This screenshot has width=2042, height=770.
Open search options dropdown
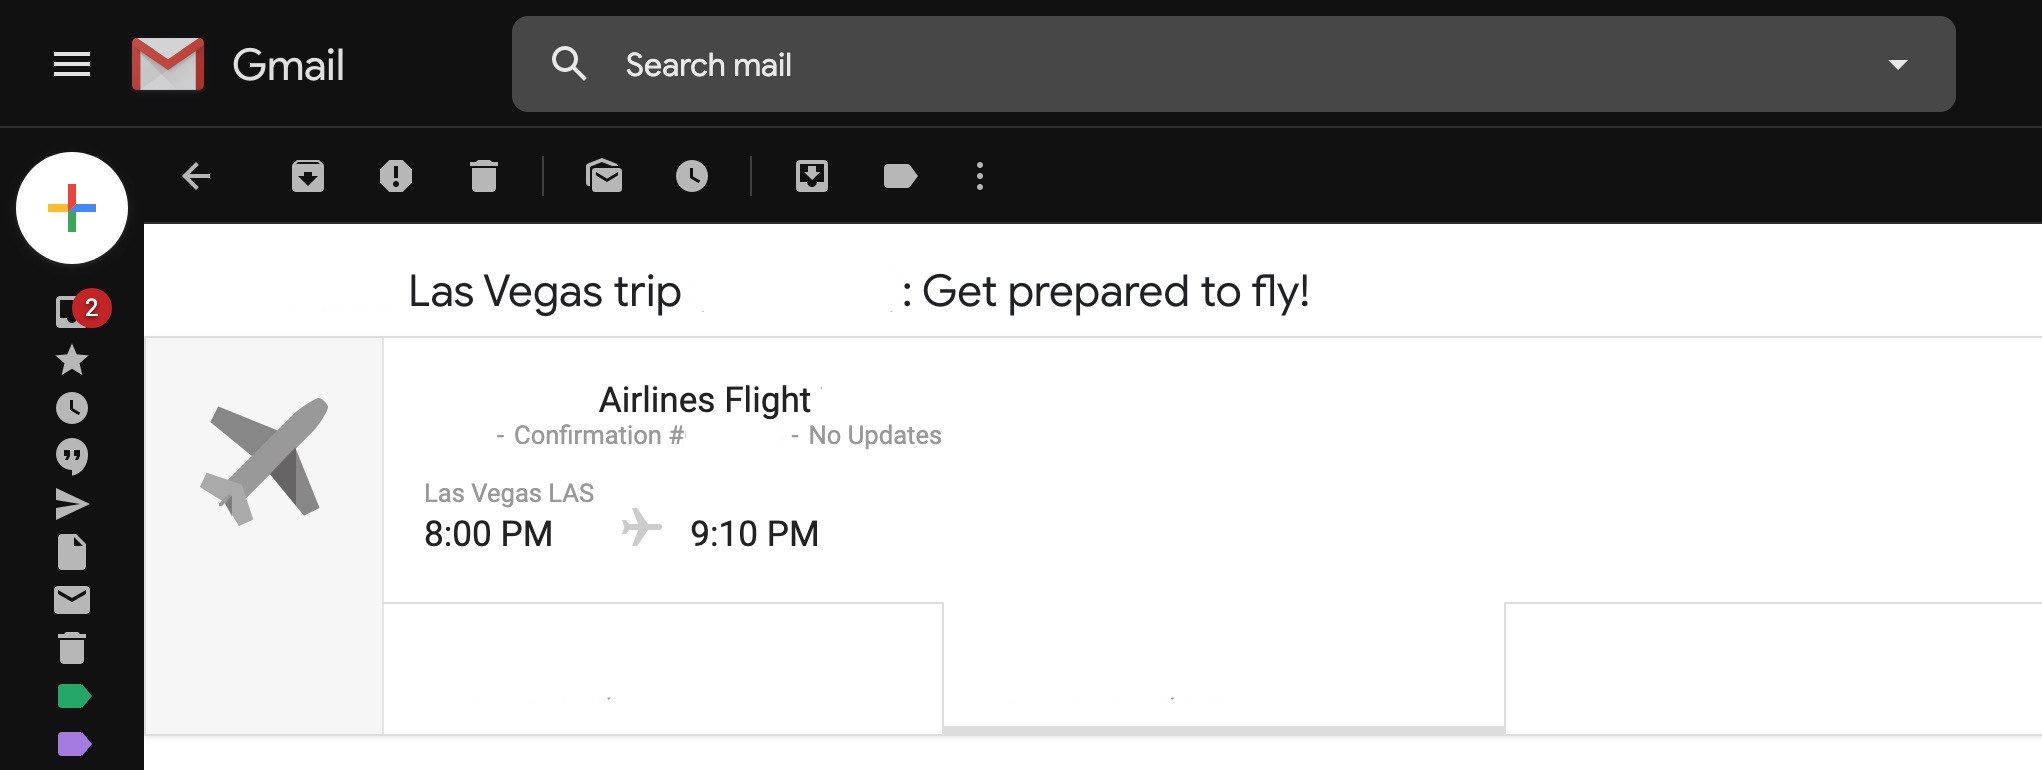(1897, 63)
